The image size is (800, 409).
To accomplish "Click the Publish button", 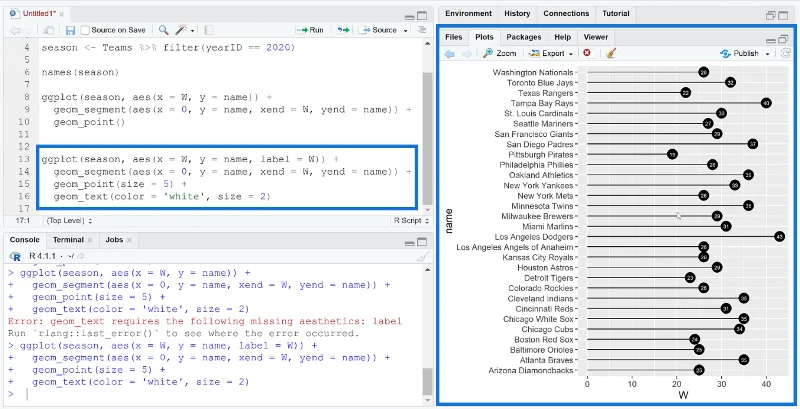I will click(x=739, y=54).
